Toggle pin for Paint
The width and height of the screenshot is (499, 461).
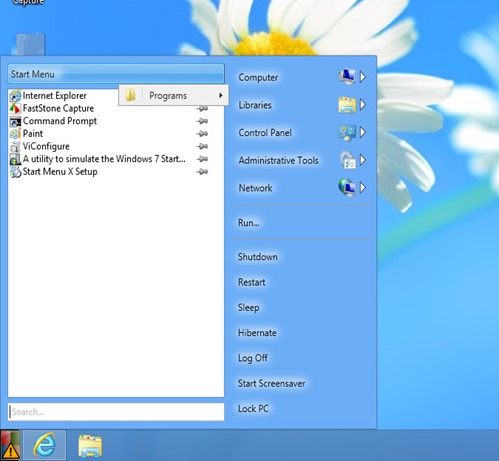click(203, 134)
